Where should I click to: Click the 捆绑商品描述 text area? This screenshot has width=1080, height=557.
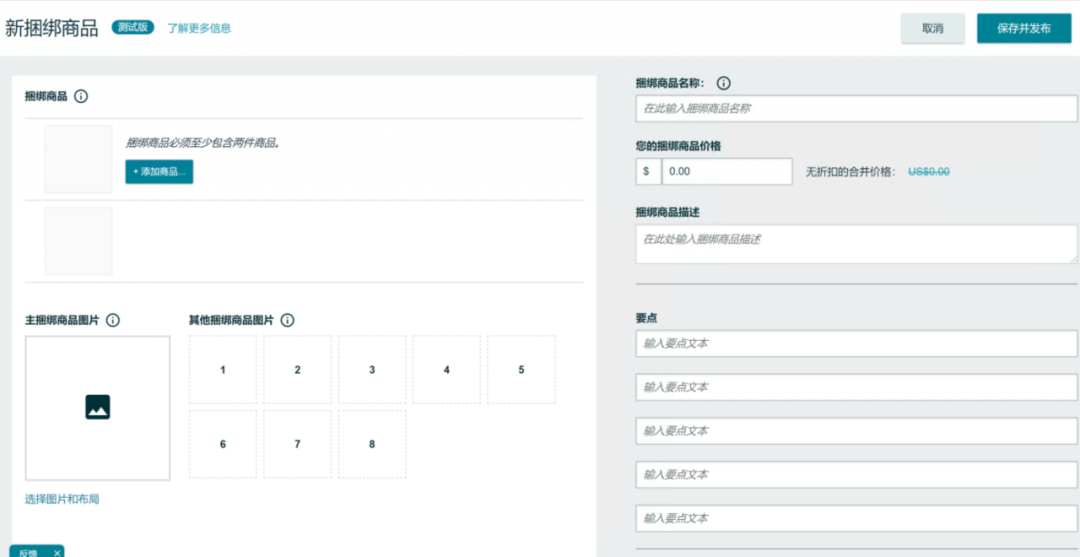(x=856, y=244)
